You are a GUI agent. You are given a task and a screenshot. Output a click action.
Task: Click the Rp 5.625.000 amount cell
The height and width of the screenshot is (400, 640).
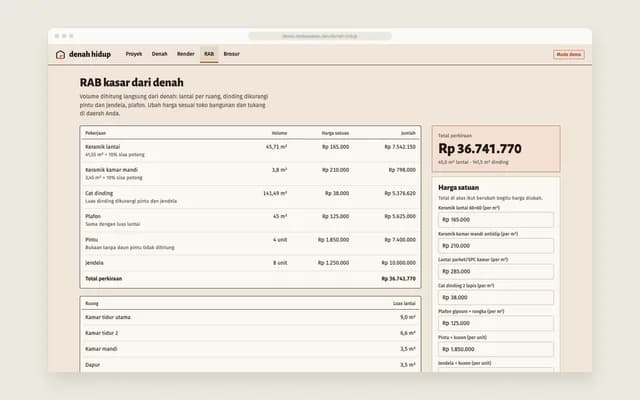point(400,216)
